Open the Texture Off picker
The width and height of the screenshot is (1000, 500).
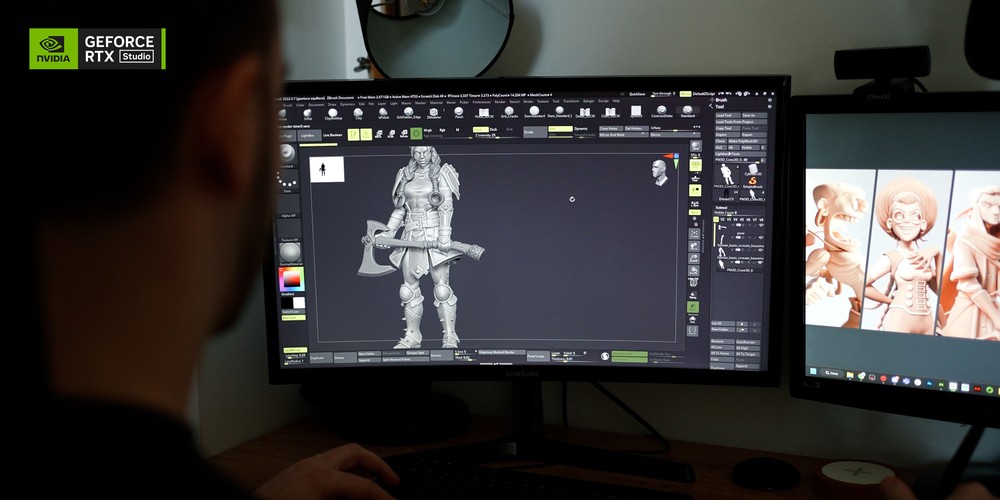click(x=289, y=229)
